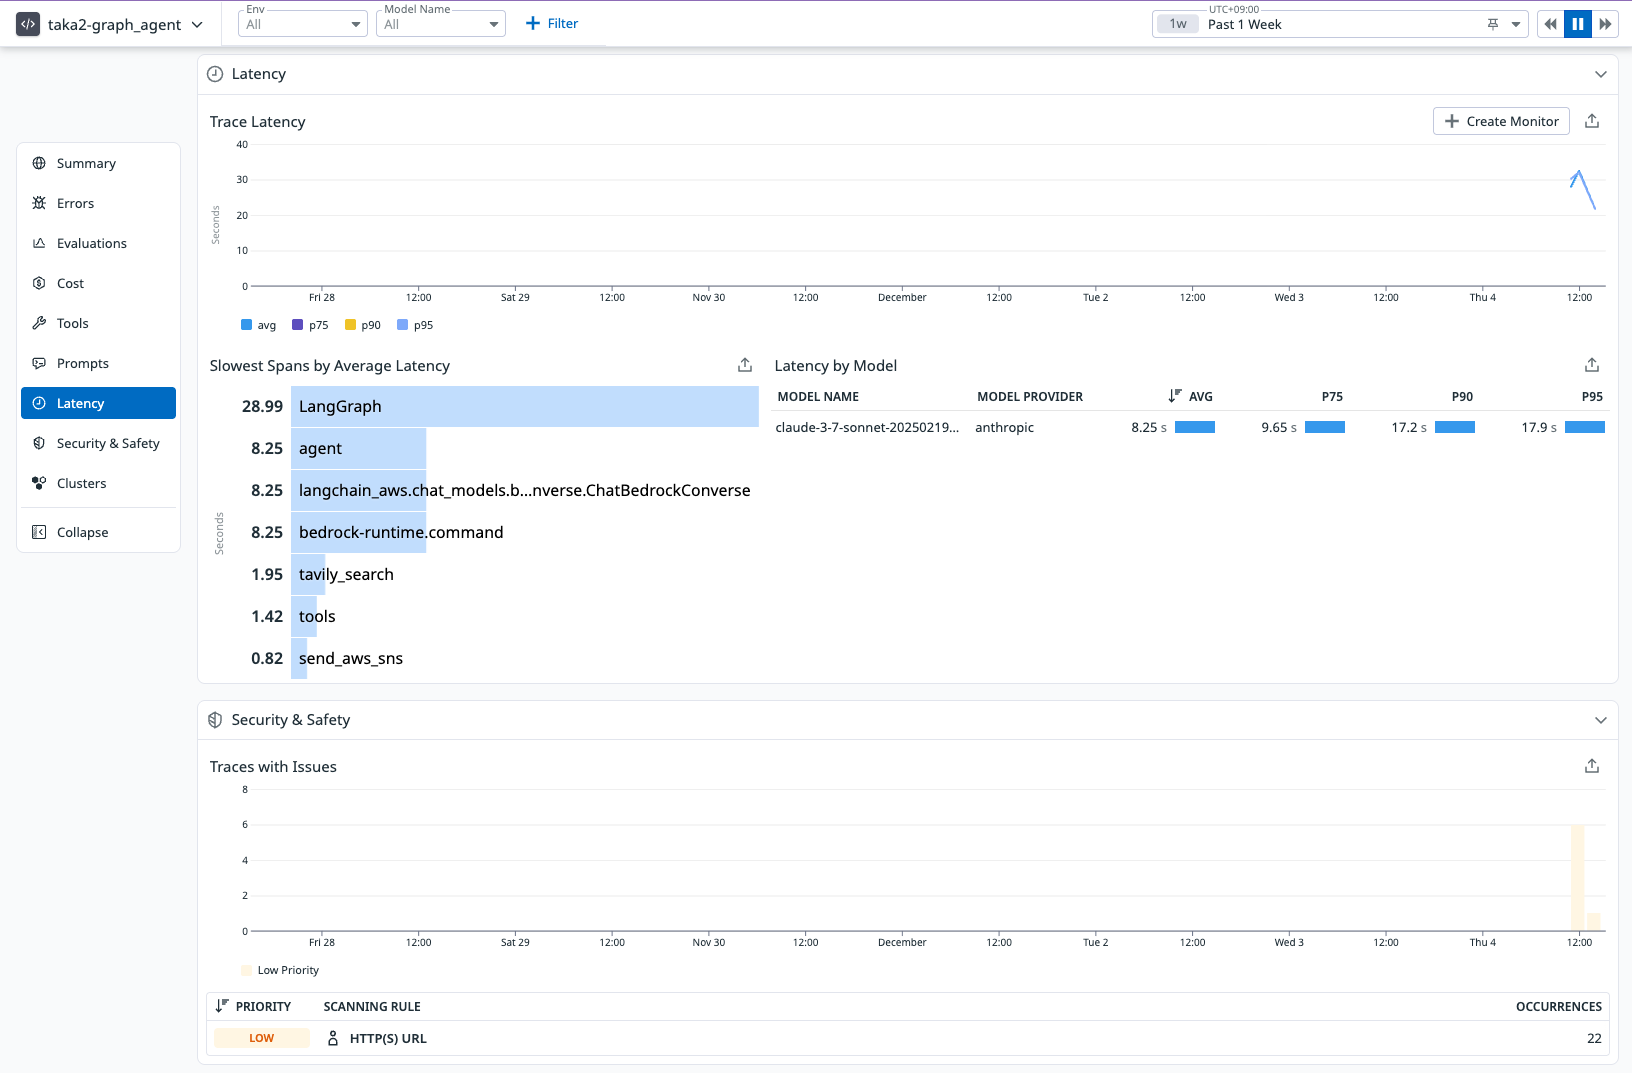Click the tall issues bar in chart
1632x1073 pixels.
1578,878
